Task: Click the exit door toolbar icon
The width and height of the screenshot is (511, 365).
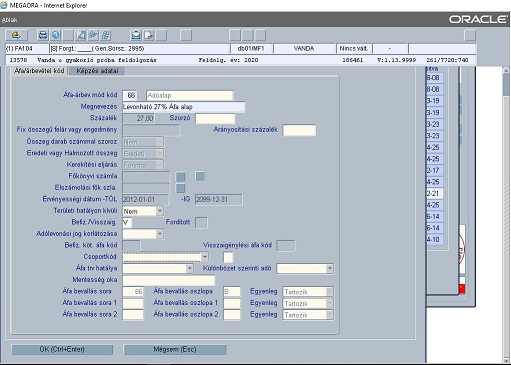Action: point(16,35)
